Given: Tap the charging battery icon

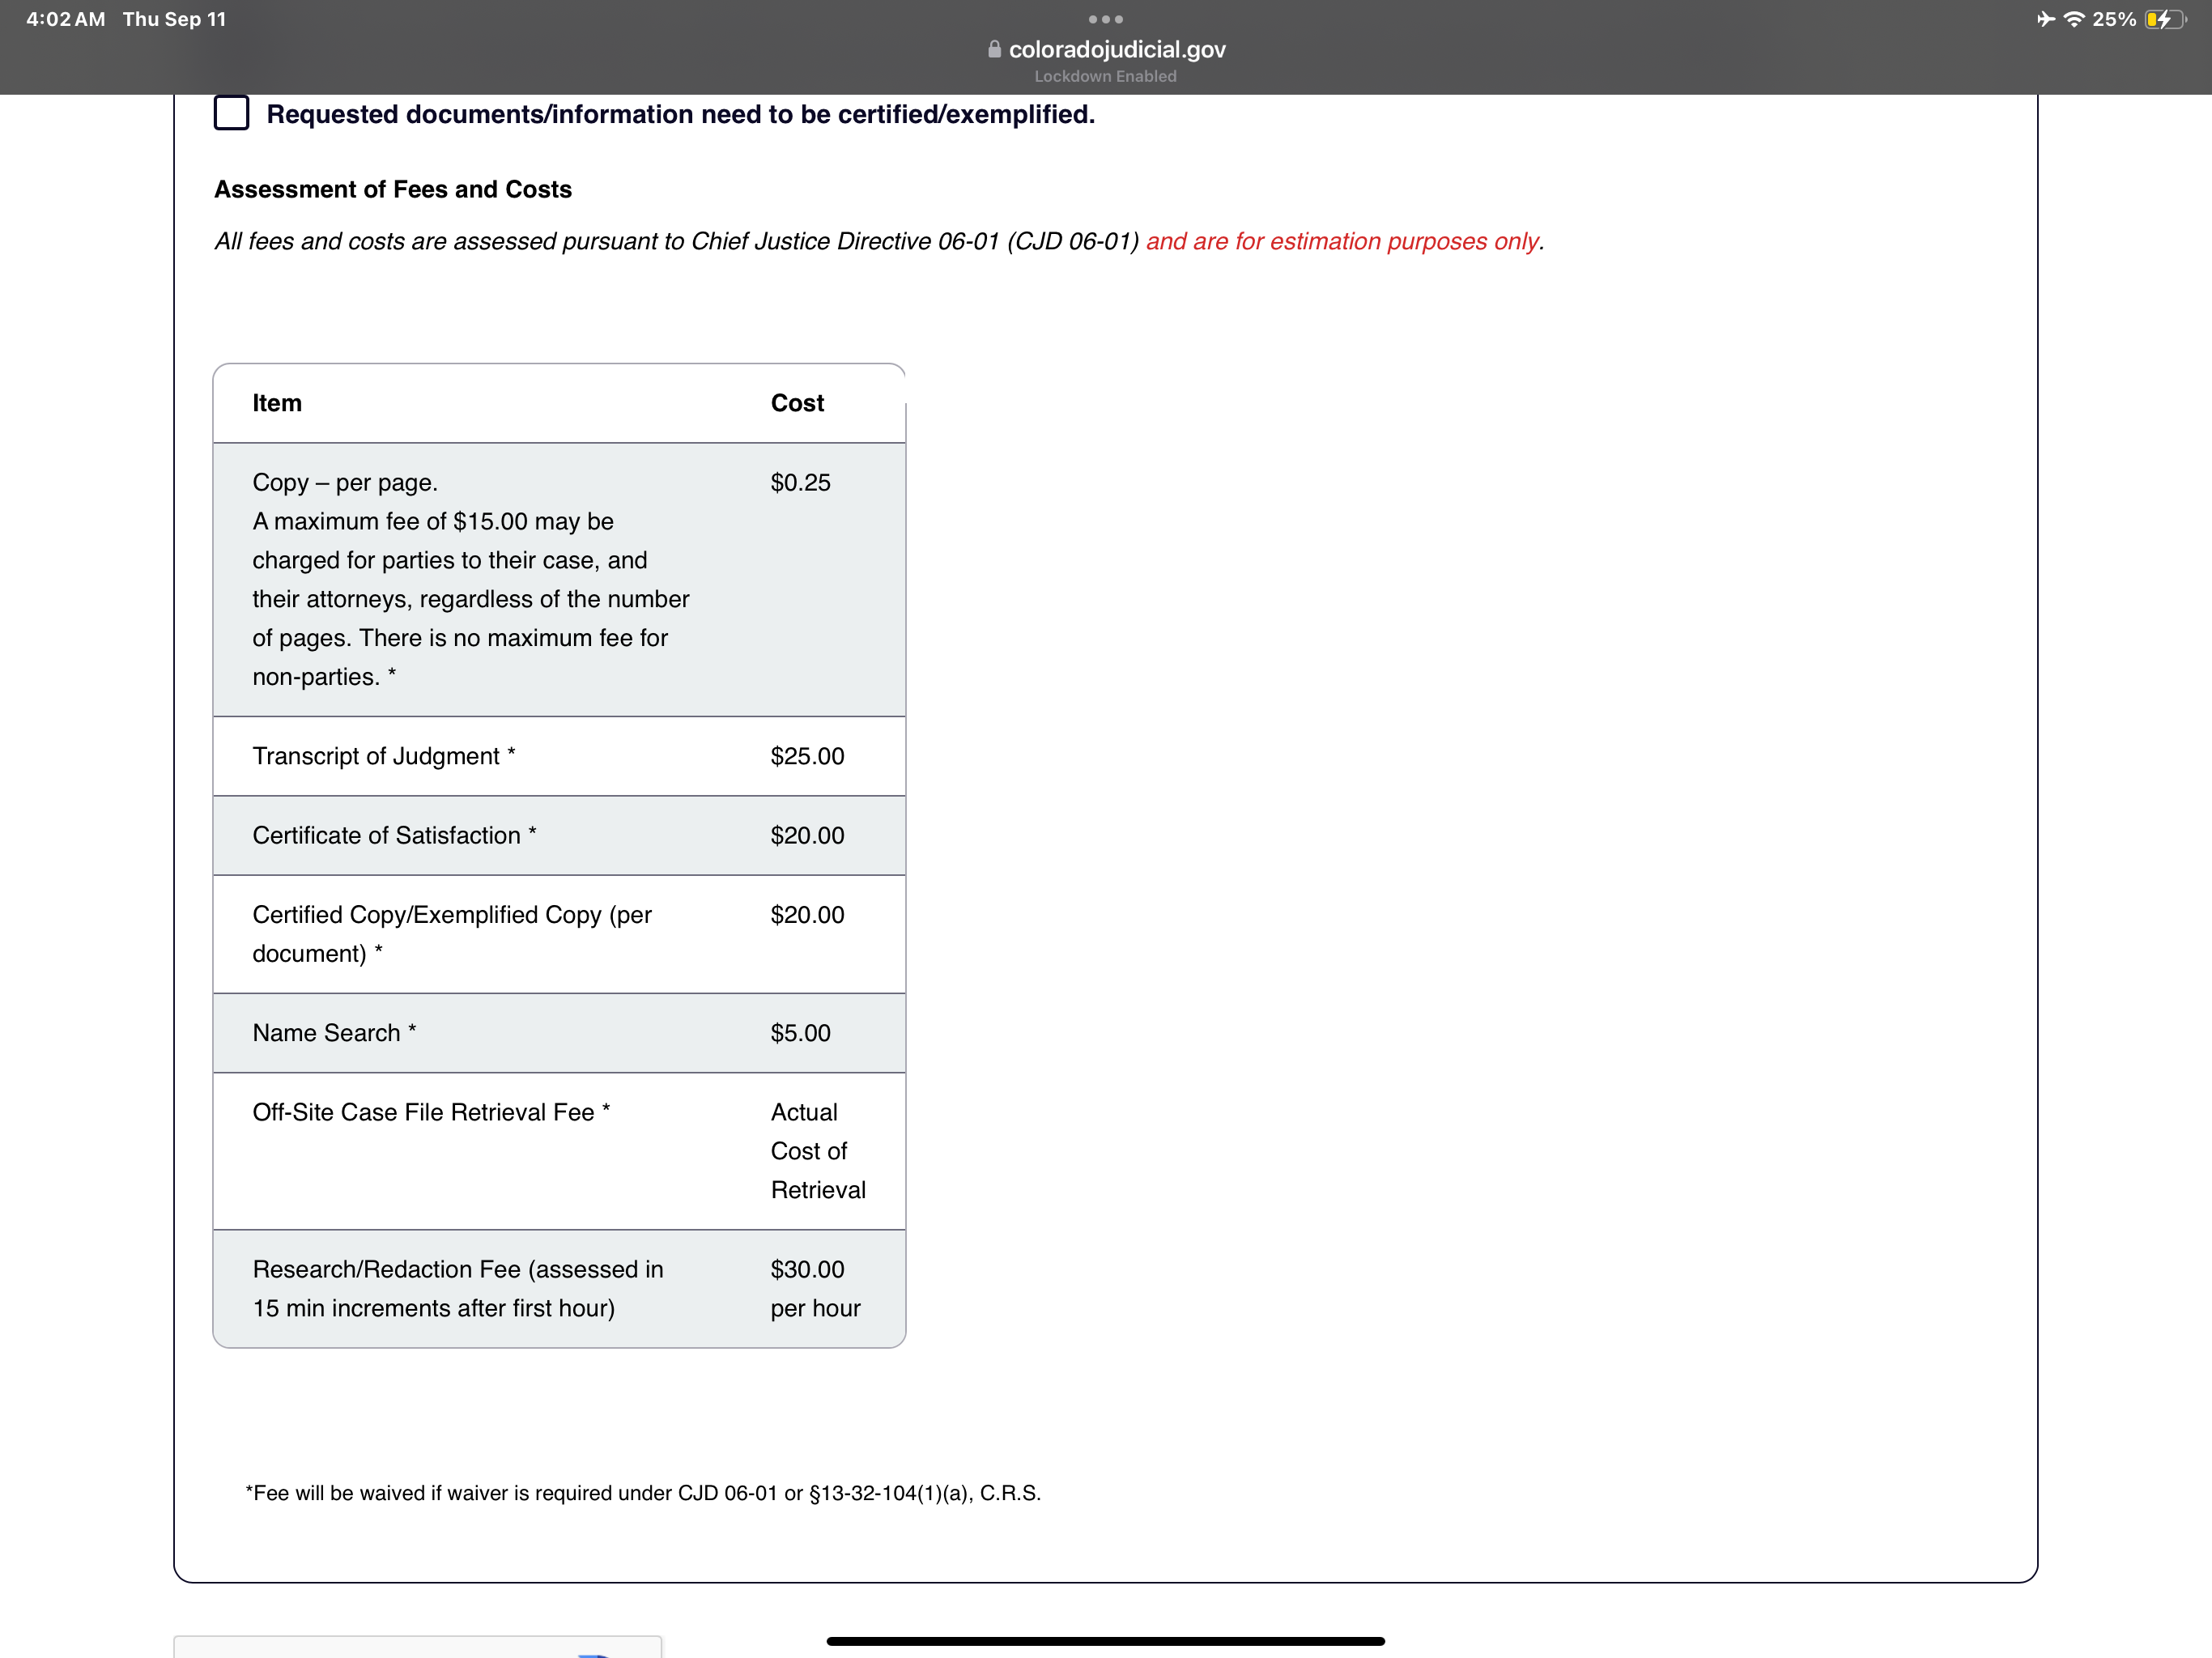Looking at the screenshot, I should [x=2164, y=19].
